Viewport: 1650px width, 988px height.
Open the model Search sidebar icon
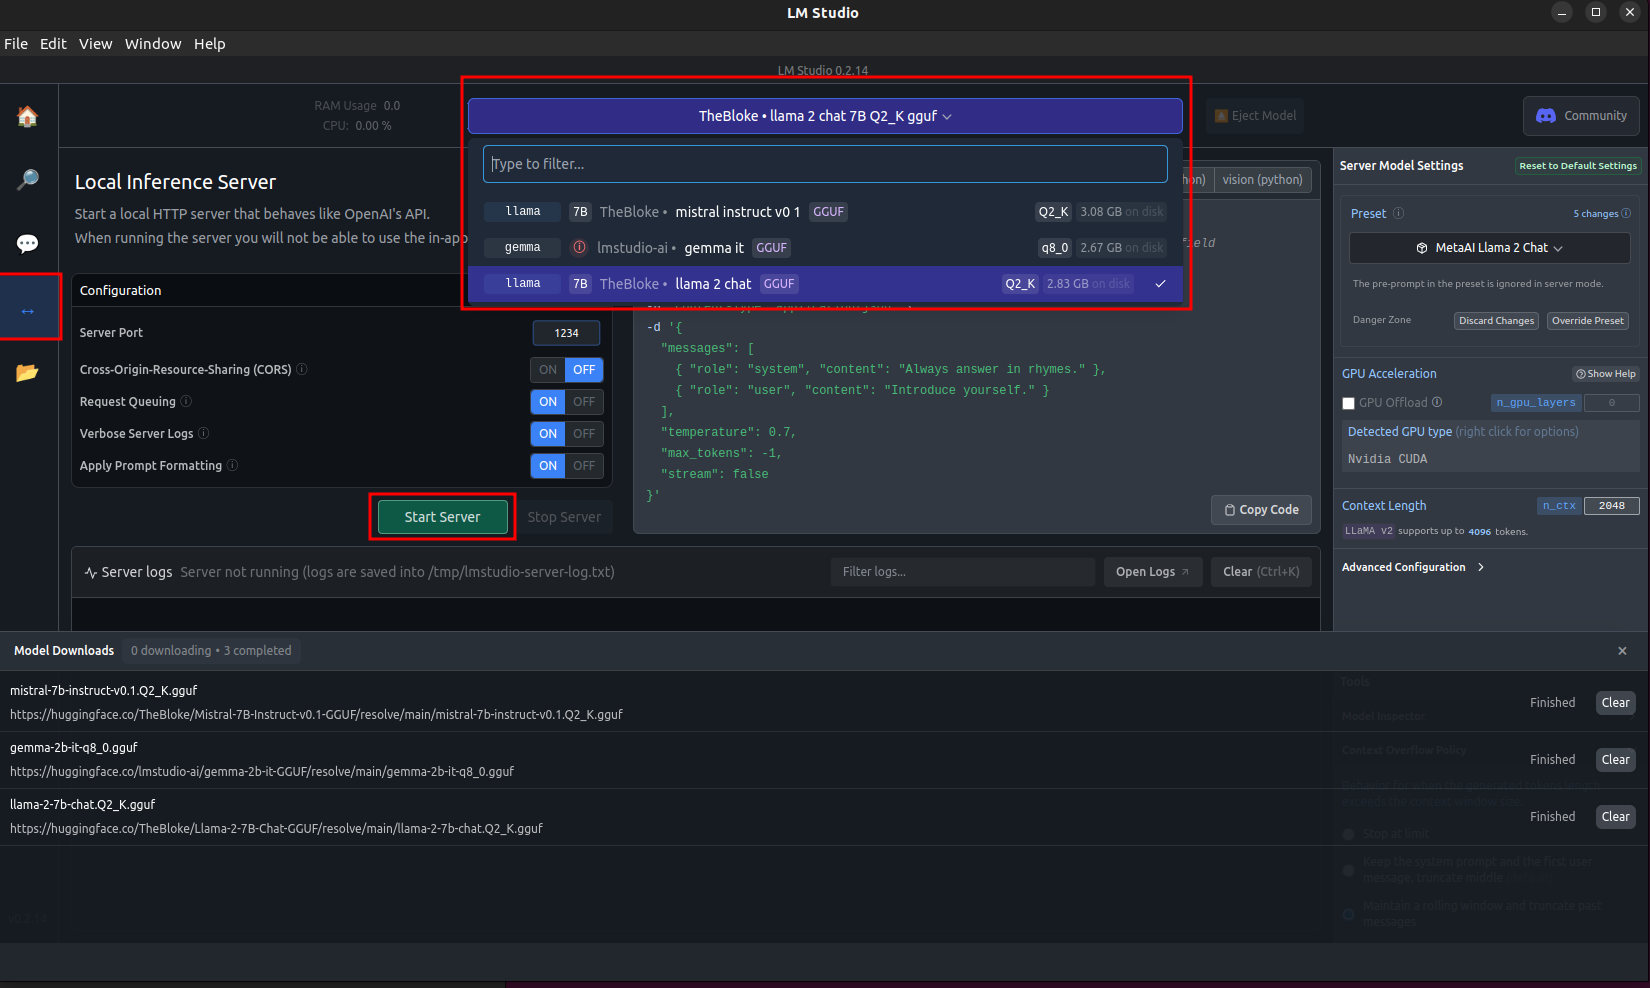tap(28, 180)
